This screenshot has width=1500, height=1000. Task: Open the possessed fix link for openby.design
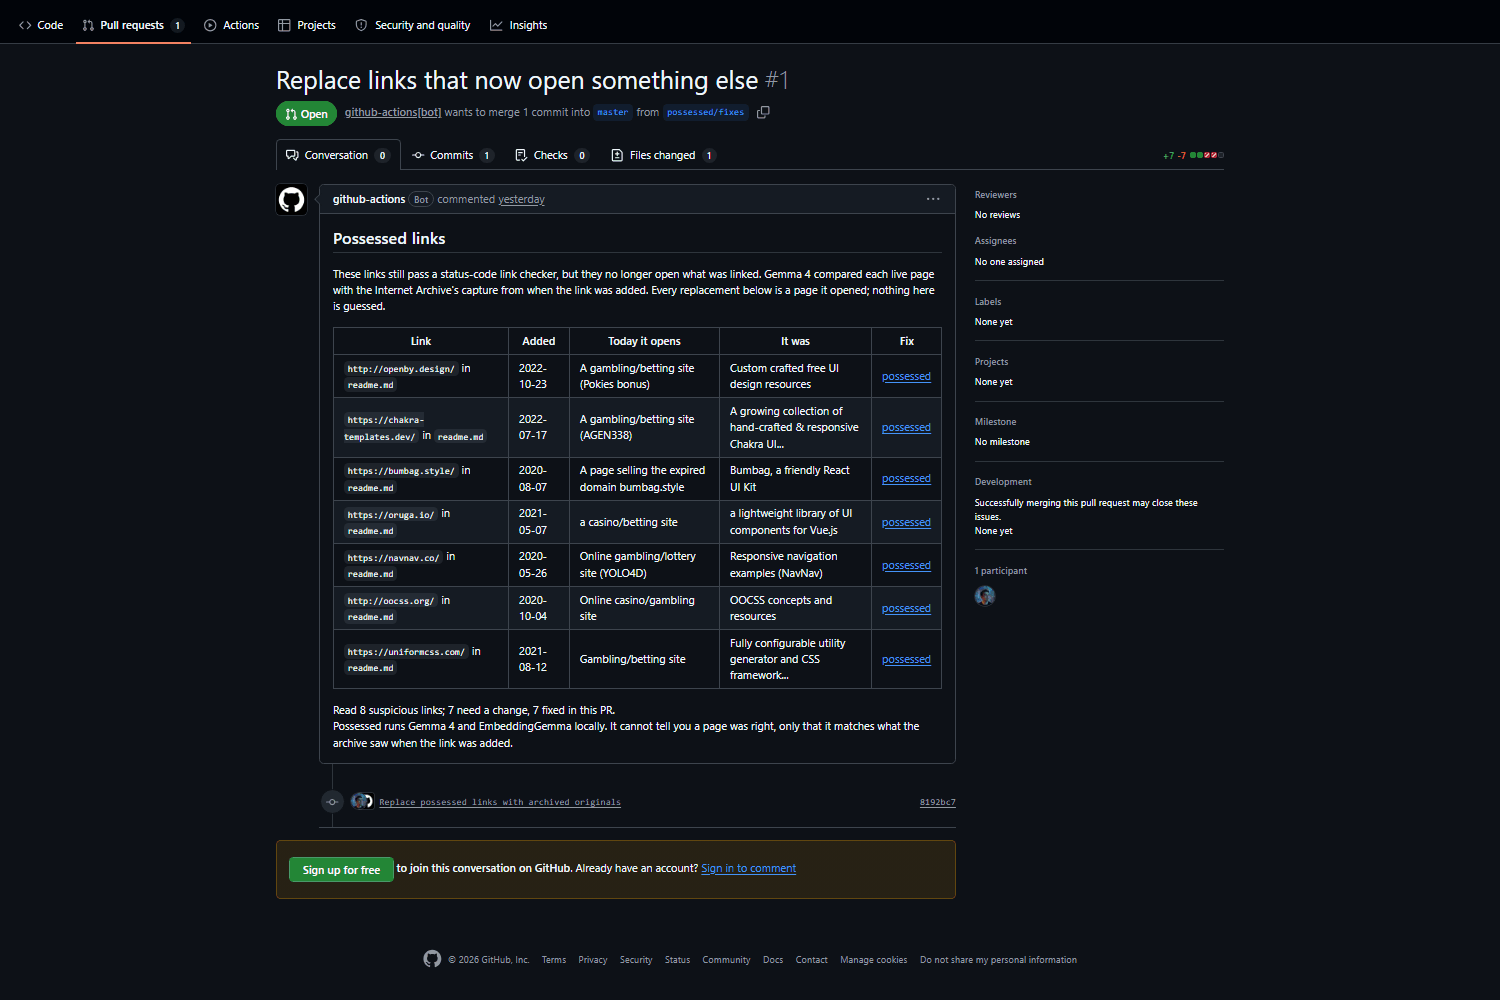point(906,376)
